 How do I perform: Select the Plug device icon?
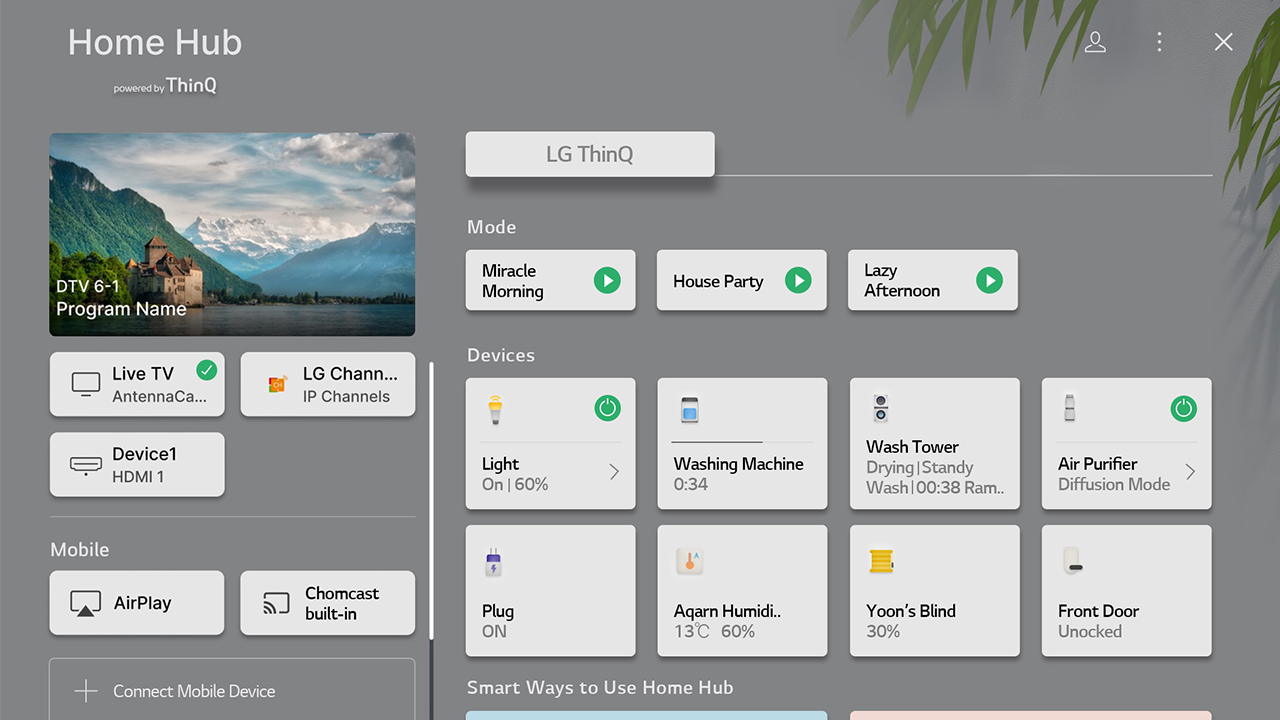[494, 564]
